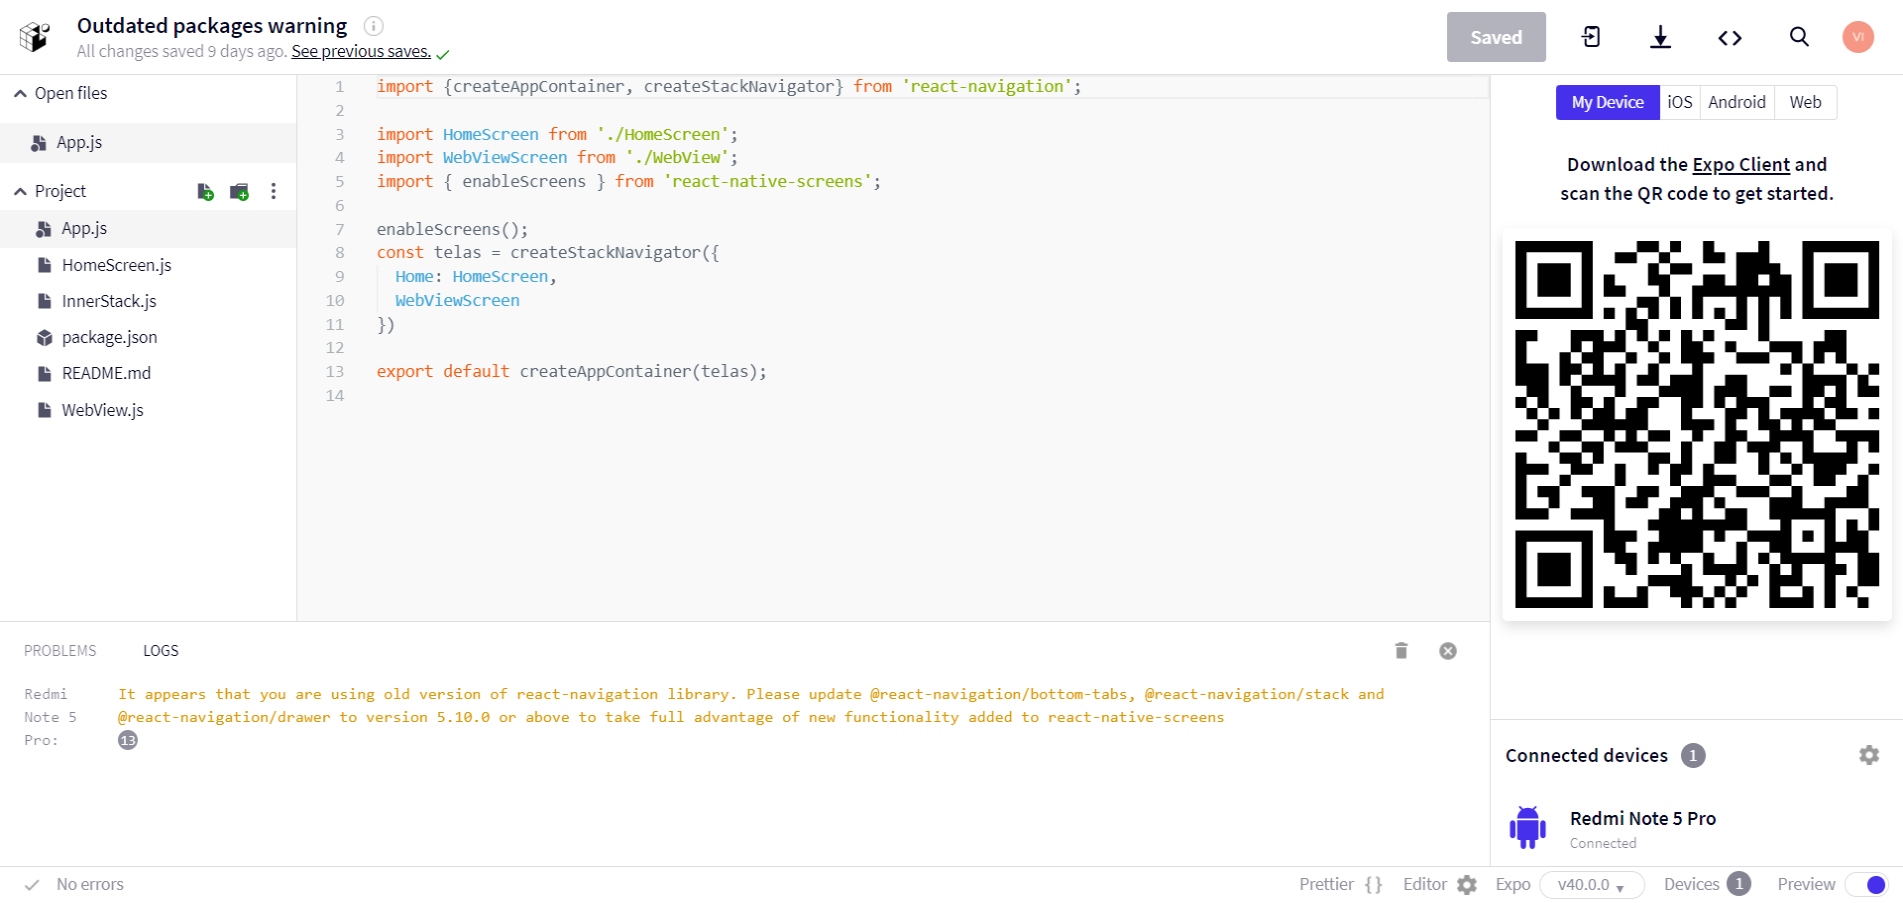Open the Expo version v40.0.0 dropdown
1903x903 pixels.
tap(1592, 885)
